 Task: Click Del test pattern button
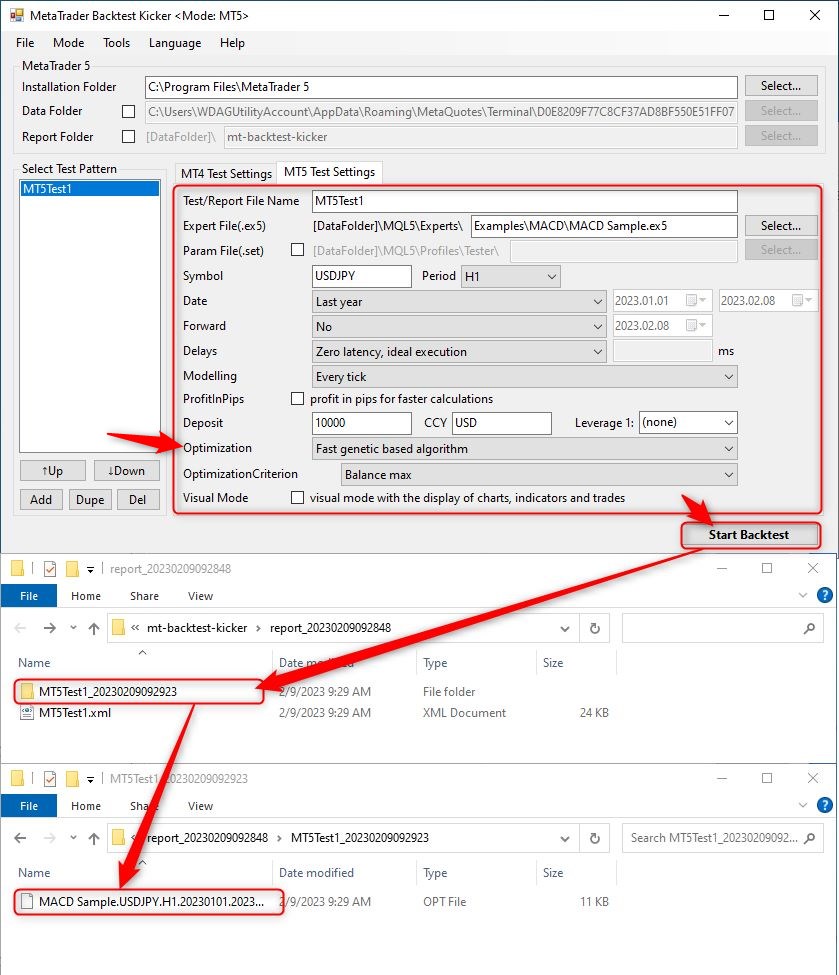click(x=137, y=499)
